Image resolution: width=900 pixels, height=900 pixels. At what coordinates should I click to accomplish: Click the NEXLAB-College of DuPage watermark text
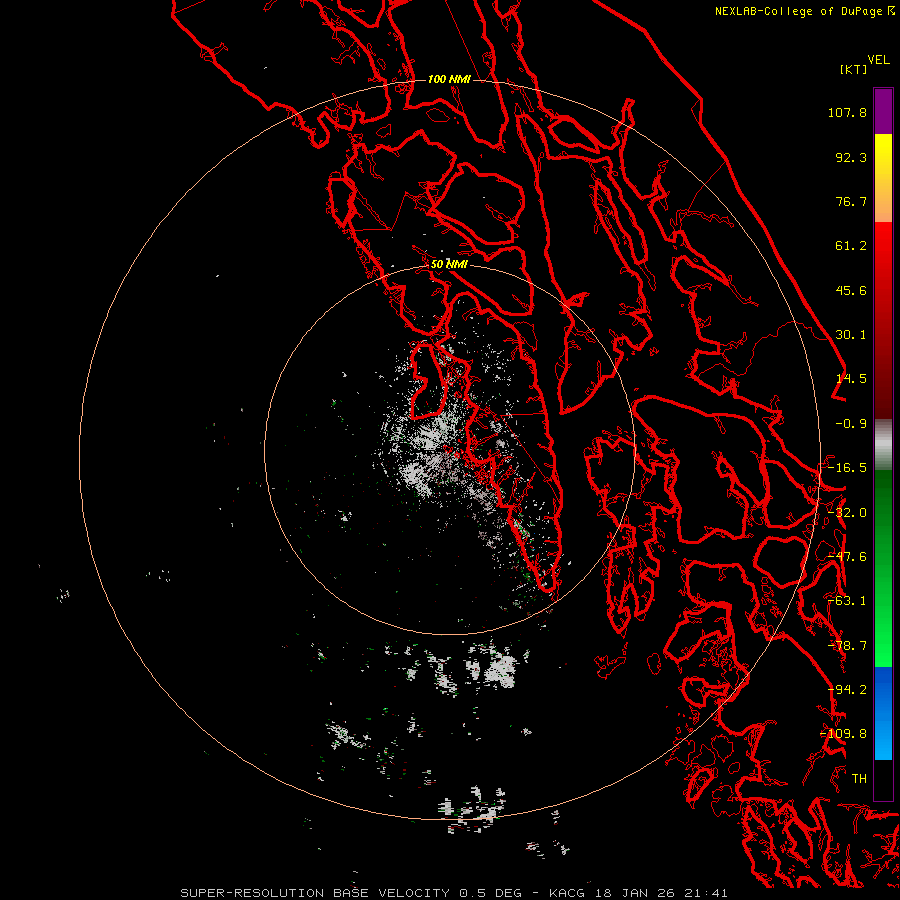pos(804,11)
